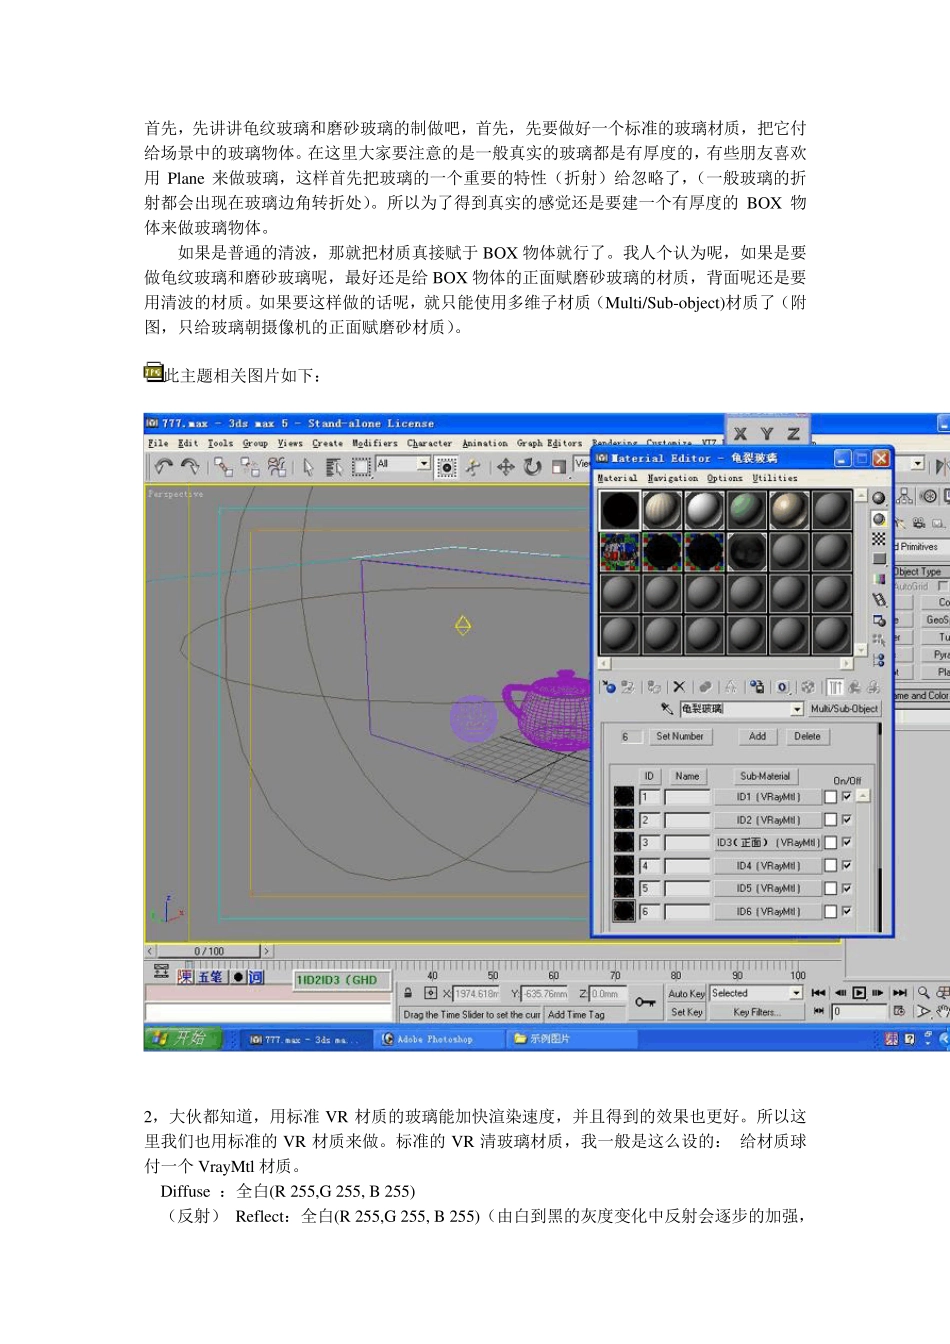The height and width of the screenshot is (1344, 950).
Task: Click the Video Color Check icon
Action: pos(879,579)
